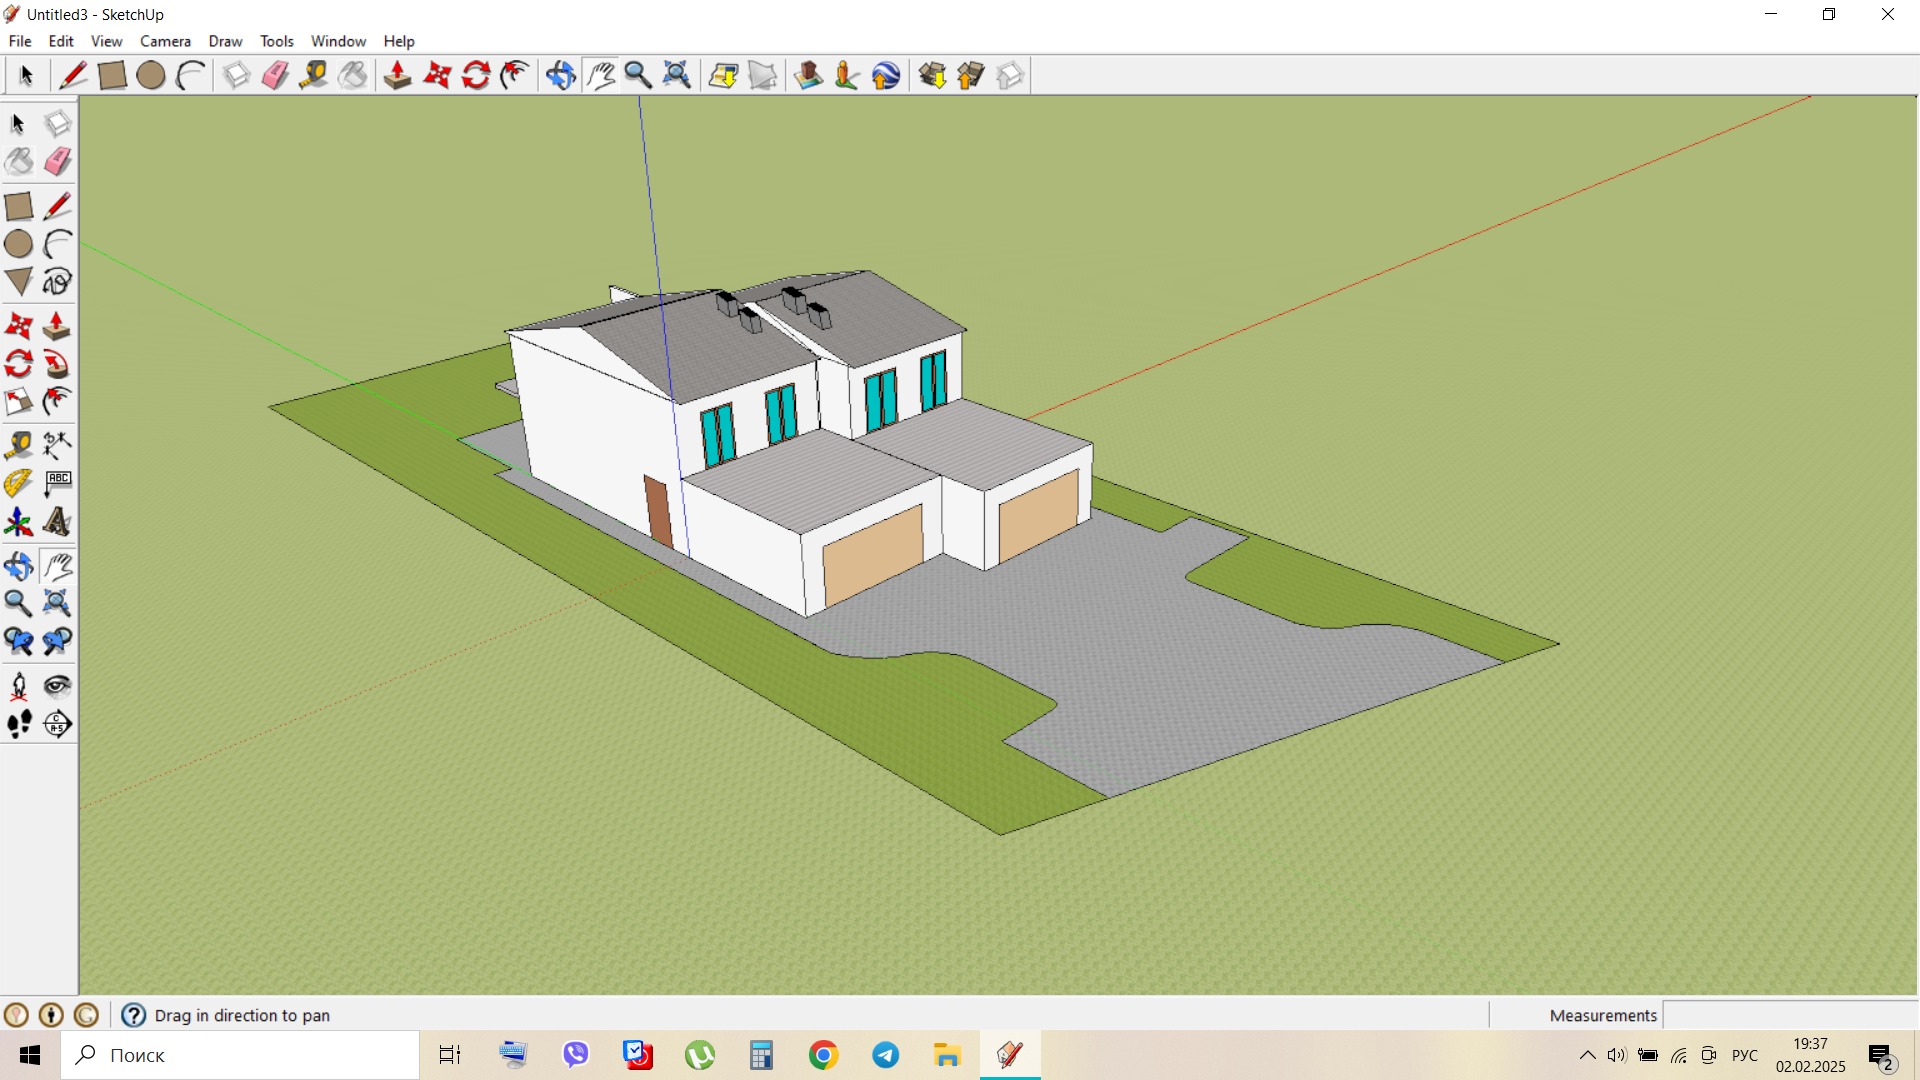
Task: Activate the Eraser tool
Action: [x=57, y=161]
